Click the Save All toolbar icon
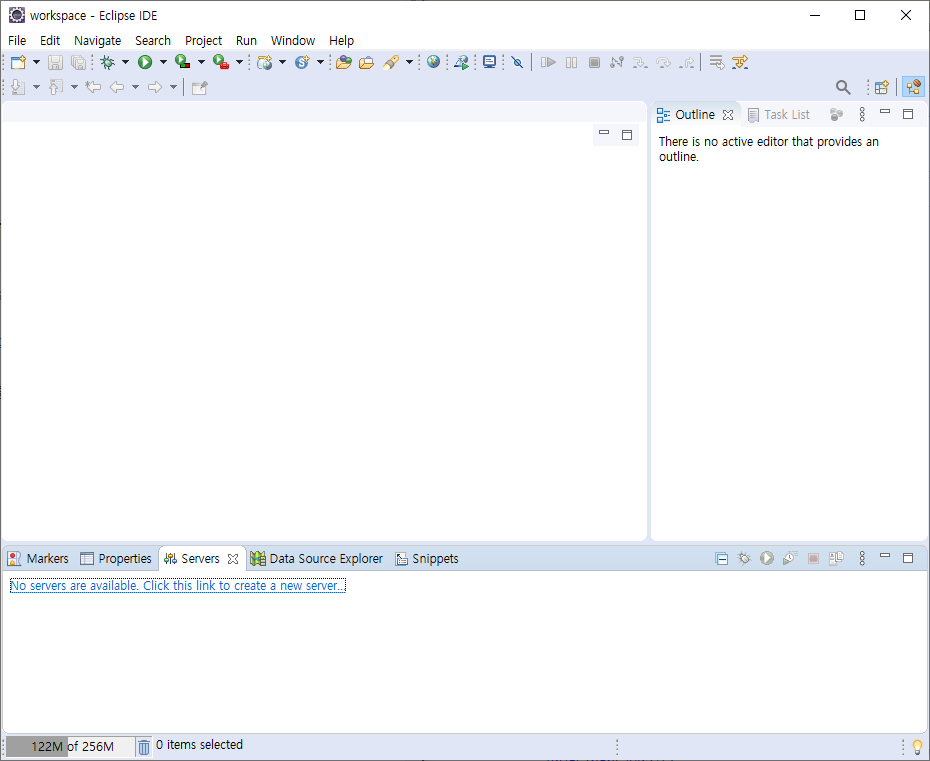 78,62
